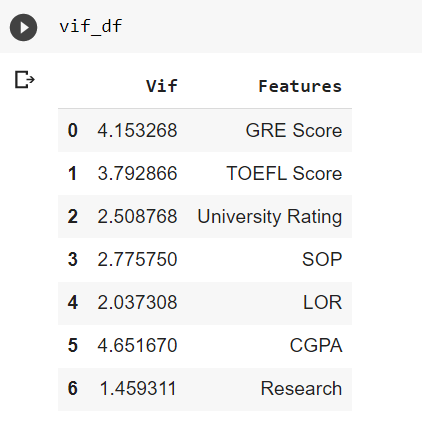Viewport: 422px width, 427px height.
Task: Click row index 0 label
Action: (x=73, y=130)
